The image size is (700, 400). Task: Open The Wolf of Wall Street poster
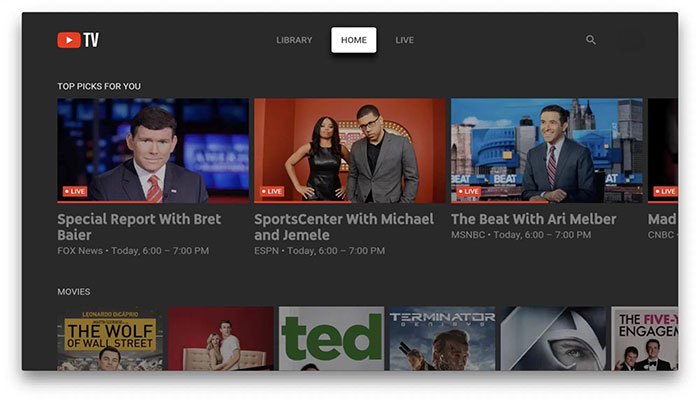click(x=110, y=338)
